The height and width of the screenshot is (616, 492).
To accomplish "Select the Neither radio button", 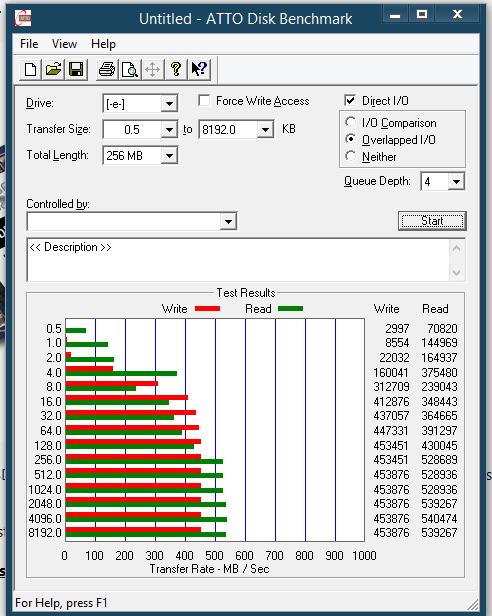I will pyautogui.click(x=351, y=156).
